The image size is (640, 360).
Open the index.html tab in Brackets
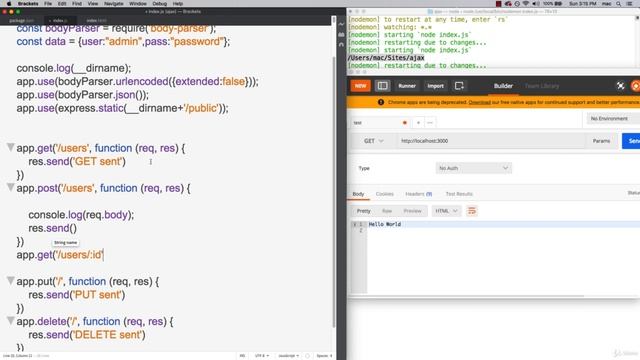(96, 20)
